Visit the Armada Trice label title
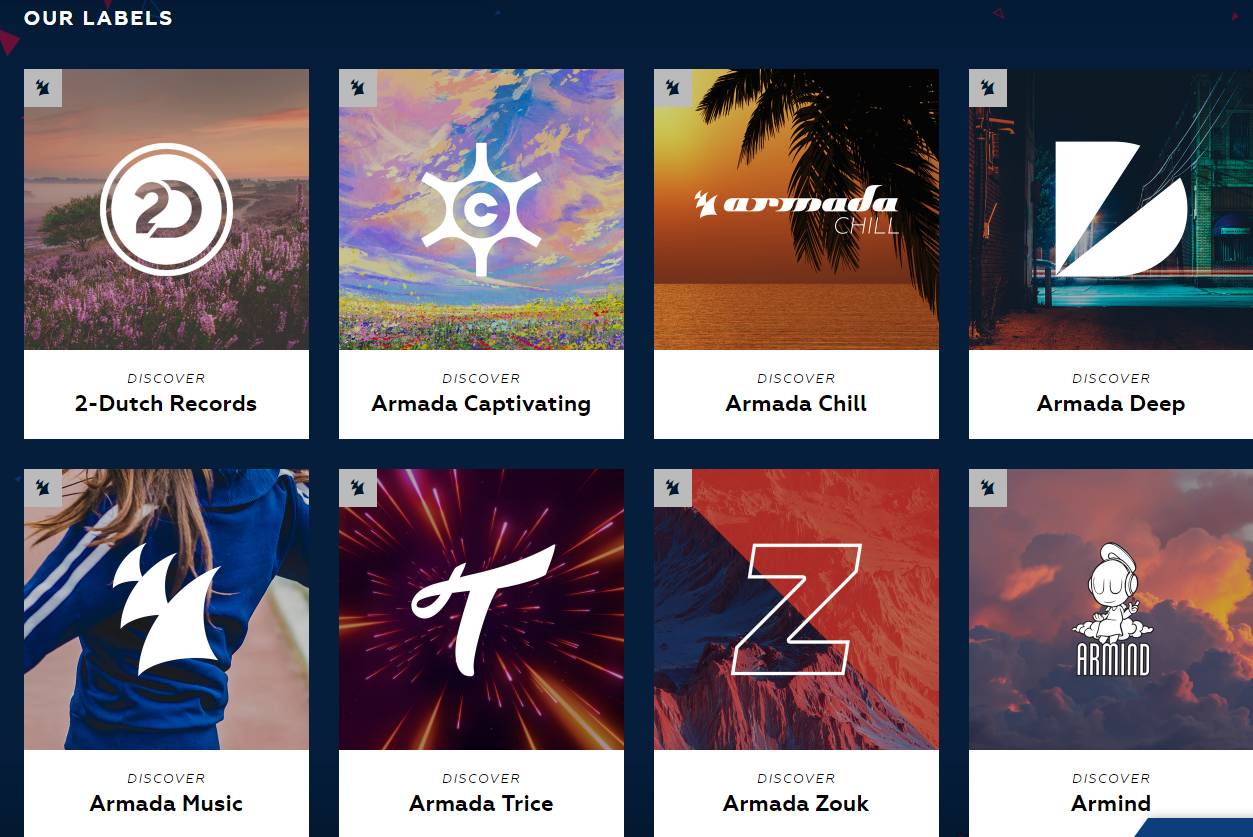The image size is (1253, 837). pos(481,804)
